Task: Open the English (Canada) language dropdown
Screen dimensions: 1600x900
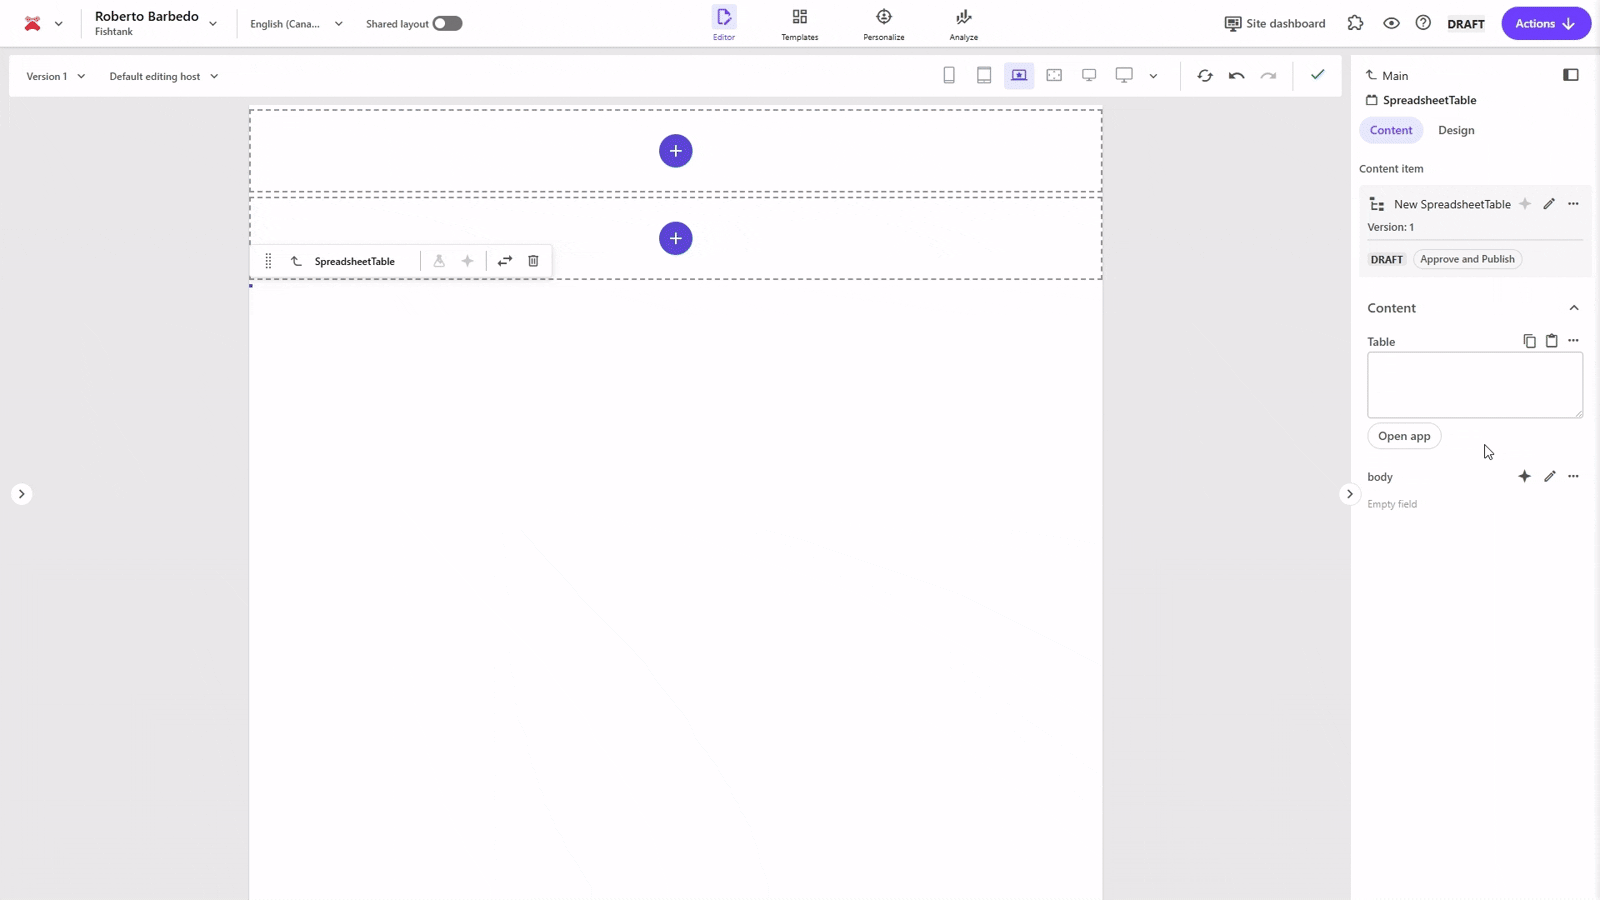Action: [296, 24]
